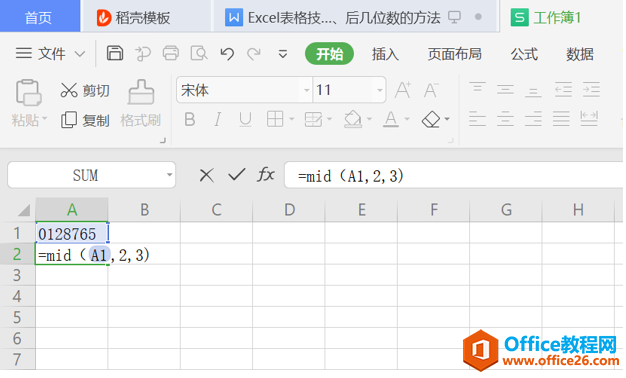This screenshot has width=626, height=378.
Task: Open the Clear eraser dropdown arrow
Action: pyautogui.click(x=447, y=119)
